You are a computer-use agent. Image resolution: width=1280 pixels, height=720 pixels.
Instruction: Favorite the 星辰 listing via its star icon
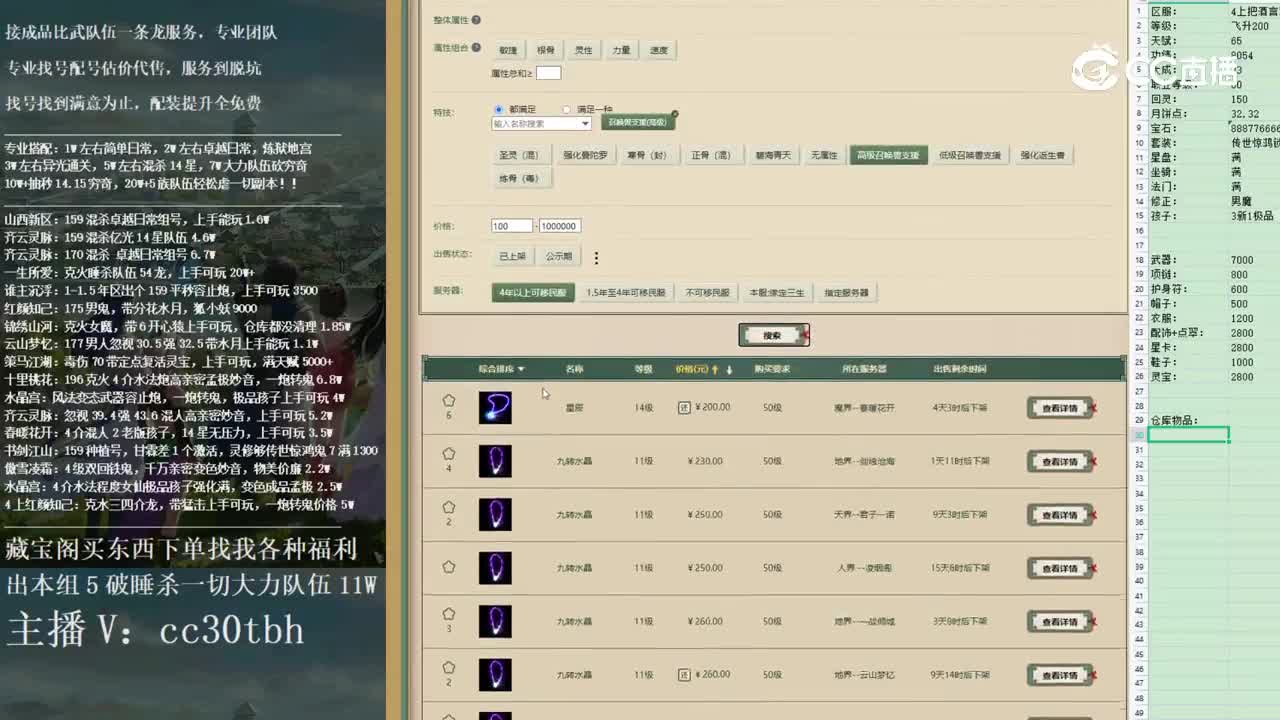[448, 400]
